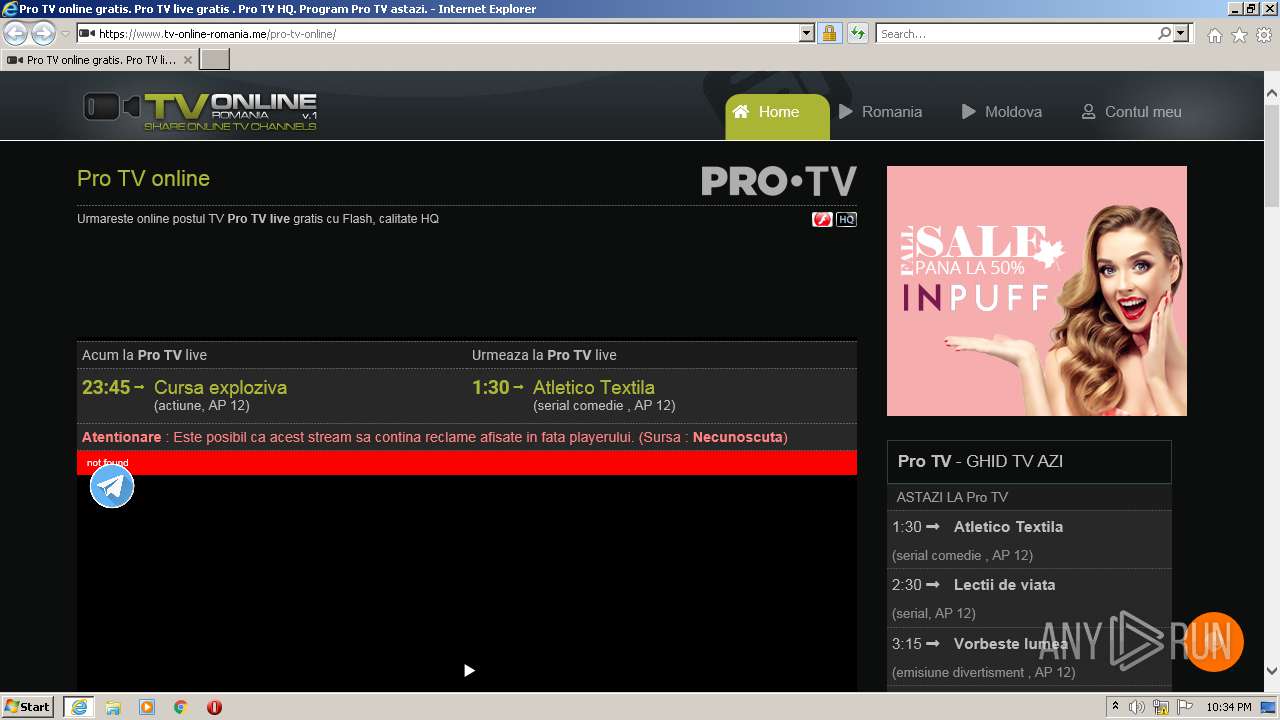Start the video with the play button

tap(469, 670)
